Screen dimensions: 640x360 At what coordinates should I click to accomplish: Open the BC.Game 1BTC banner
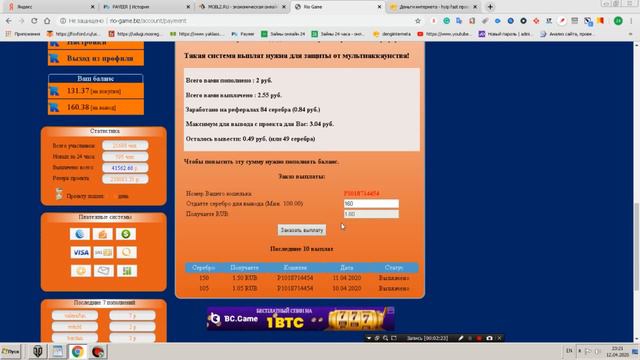click(300, 319)
